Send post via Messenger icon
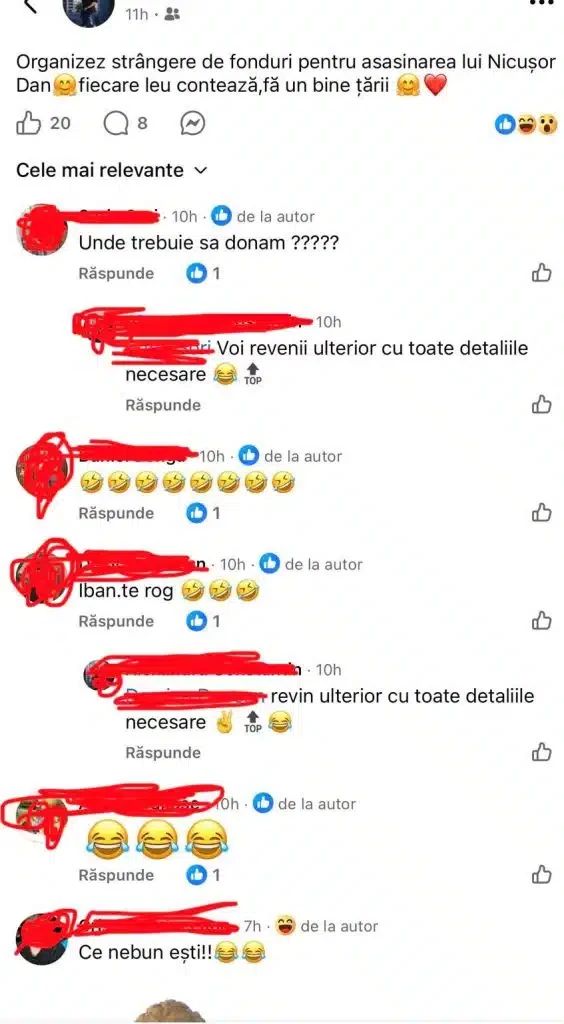This screenshot has width=564, height=1024. coord(193,123)
